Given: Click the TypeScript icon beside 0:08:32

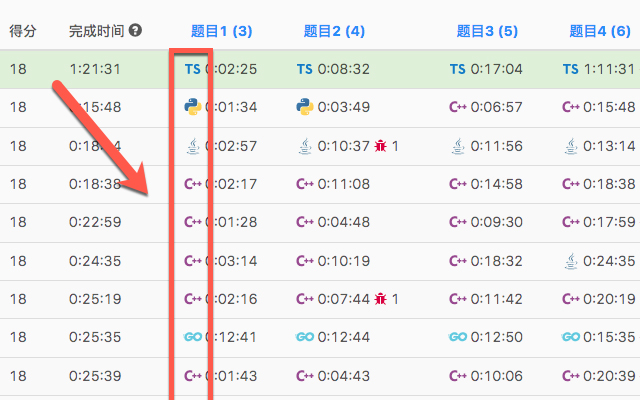Looking at the screenshot, I should [304, 69].
